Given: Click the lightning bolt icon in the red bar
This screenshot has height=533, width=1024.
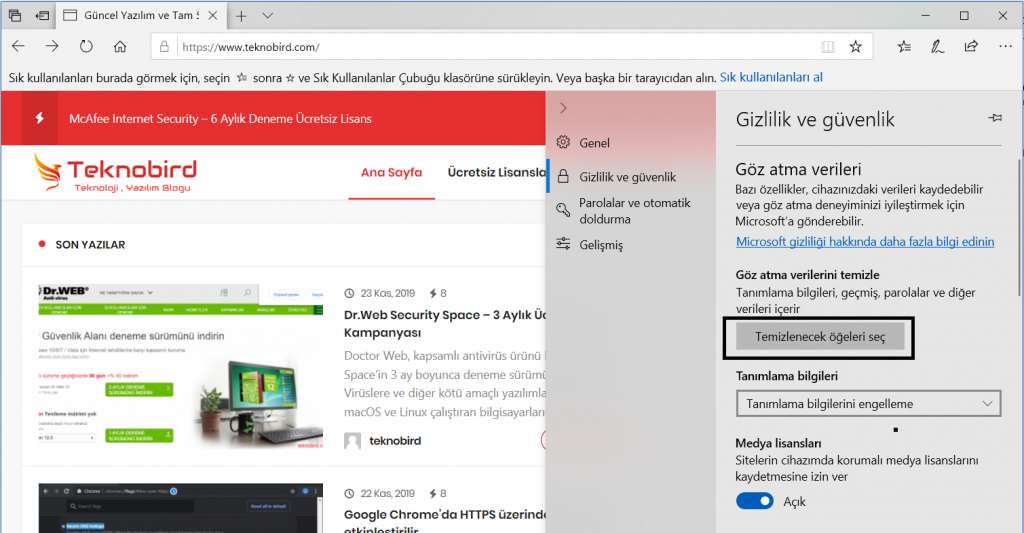Looking at the screenshot, I should point(39,118).
